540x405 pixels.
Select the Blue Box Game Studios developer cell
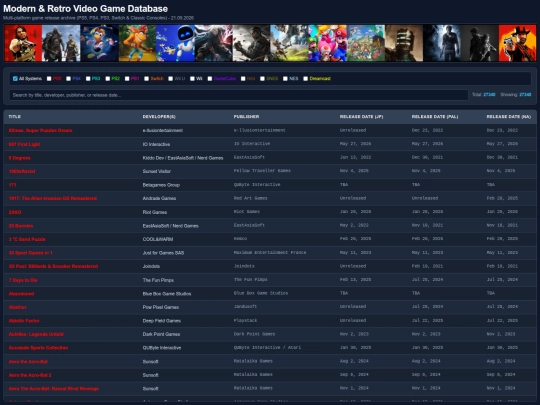pyautogui.click(x=167, y=294)
